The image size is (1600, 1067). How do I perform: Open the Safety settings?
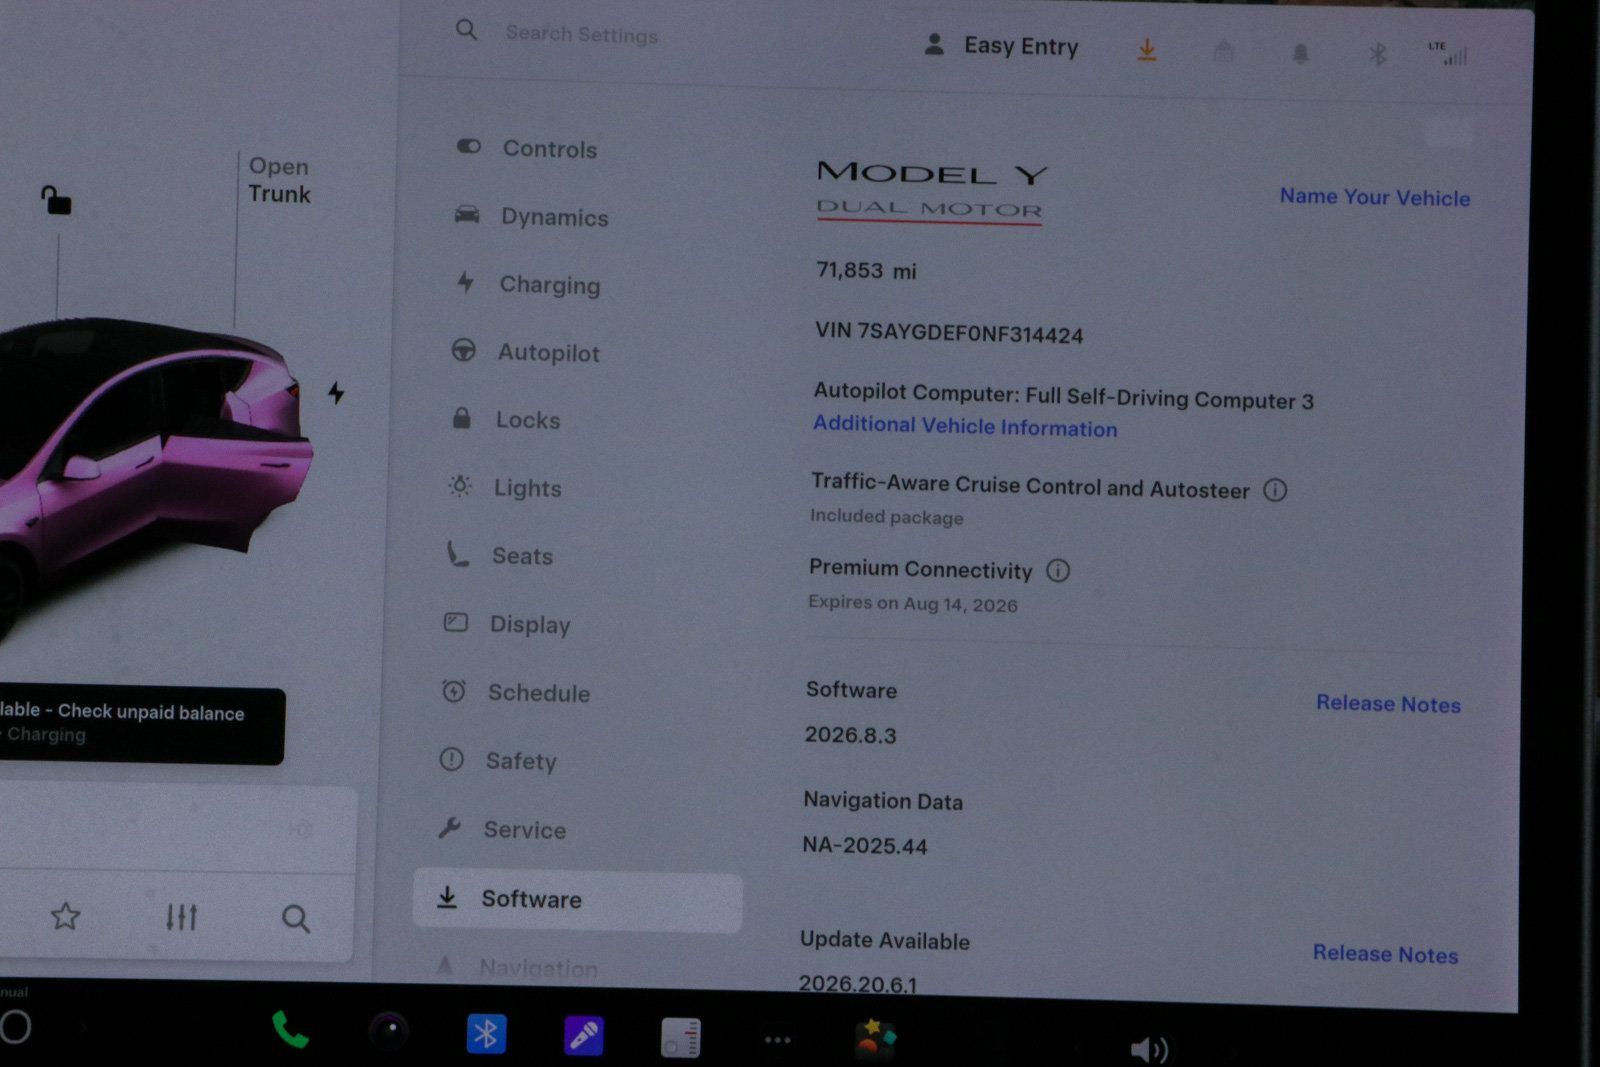[498, 760]
